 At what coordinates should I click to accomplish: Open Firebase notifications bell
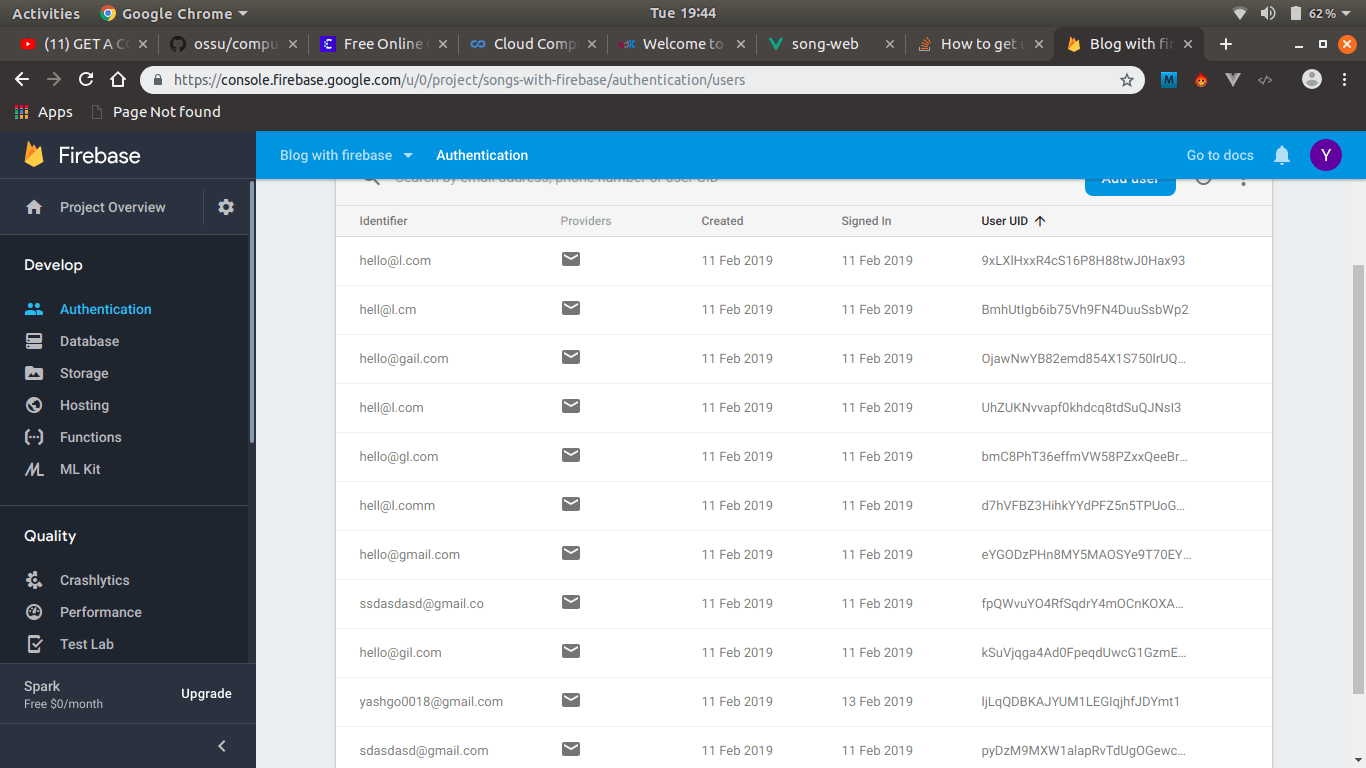[1281, 155]
